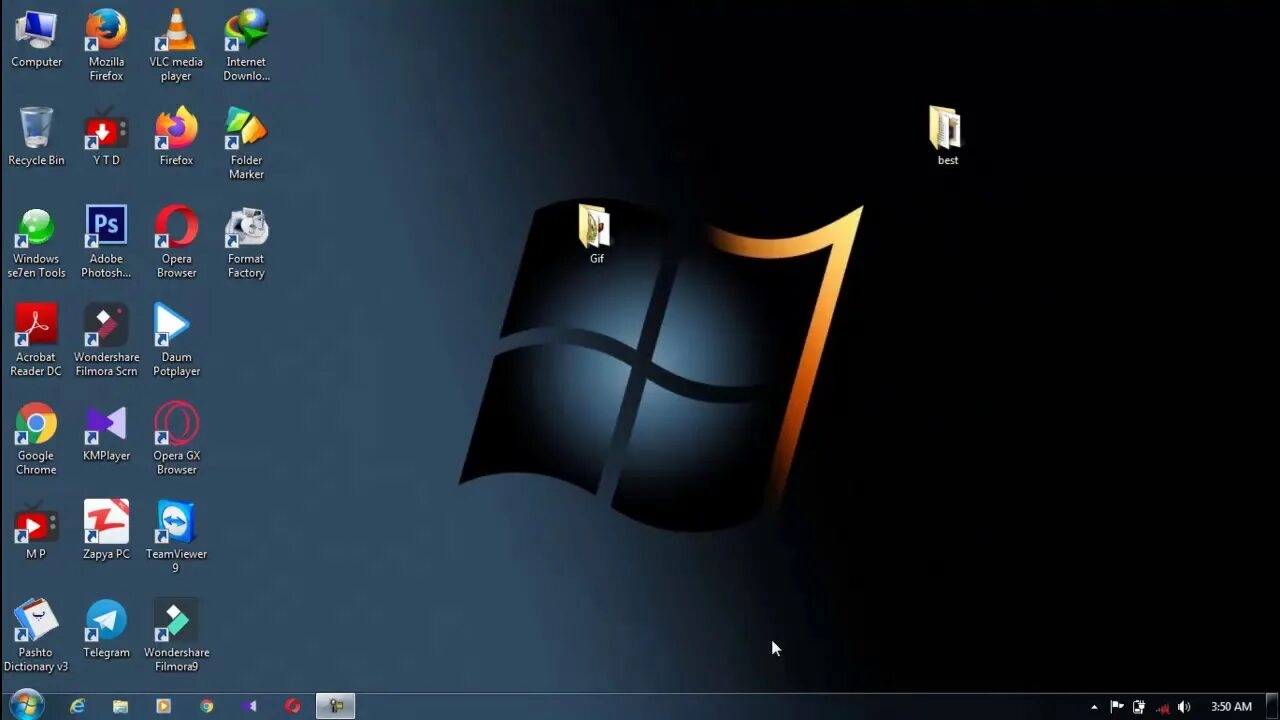
Task: Select the Y T D shortcut
Action: (x=106, y=137)
